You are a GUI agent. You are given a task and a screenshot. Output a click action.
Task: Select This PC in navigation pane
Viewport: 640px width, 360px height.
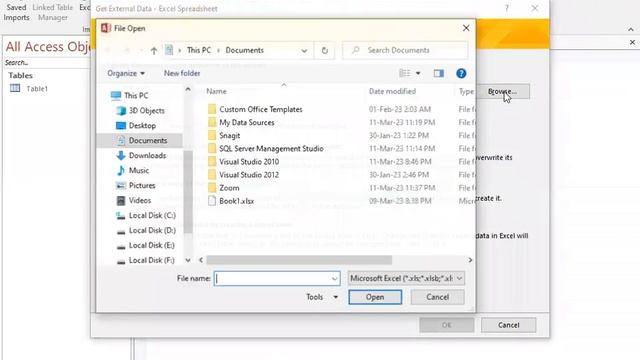[x=136, y=96]
